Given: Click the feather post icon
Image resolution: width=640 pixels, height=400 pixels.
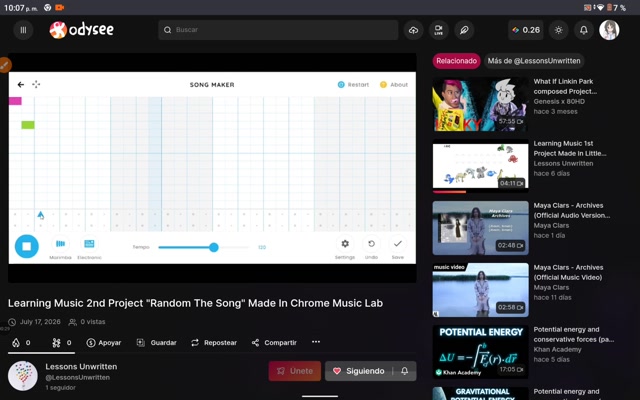Looking at the screenshot, I should pos(464,30).
